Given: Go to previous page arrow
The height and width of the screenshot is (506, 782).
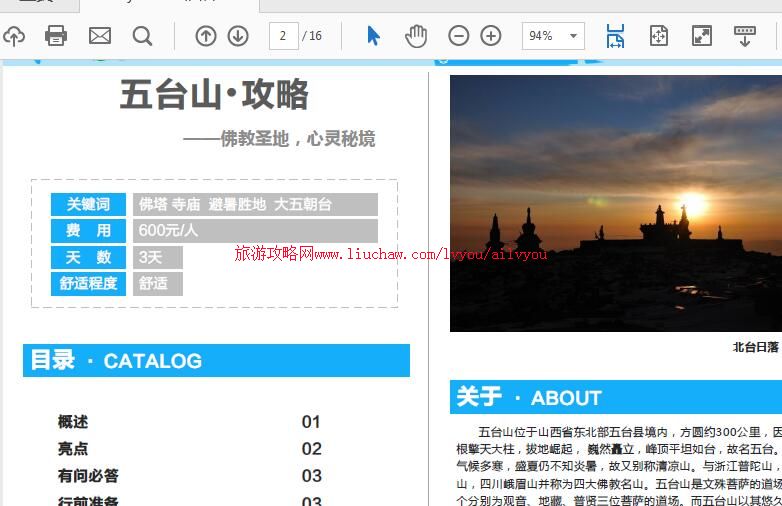Looking at the screenshot, I should pos(206,37).
